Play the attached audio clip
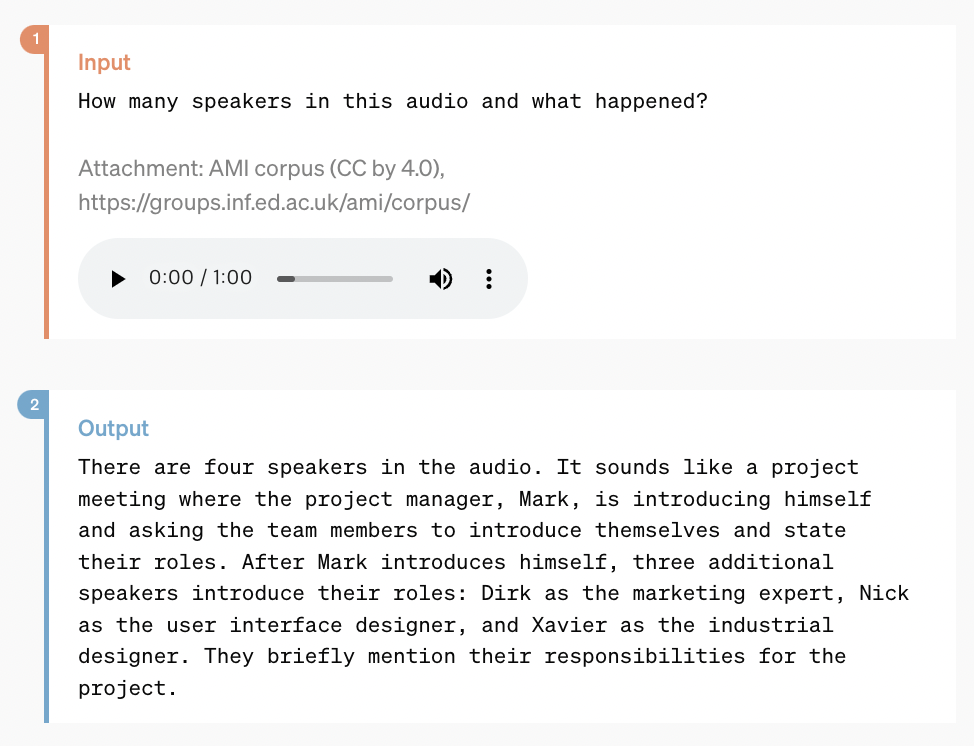974x746 pixels. pos(118,279)
